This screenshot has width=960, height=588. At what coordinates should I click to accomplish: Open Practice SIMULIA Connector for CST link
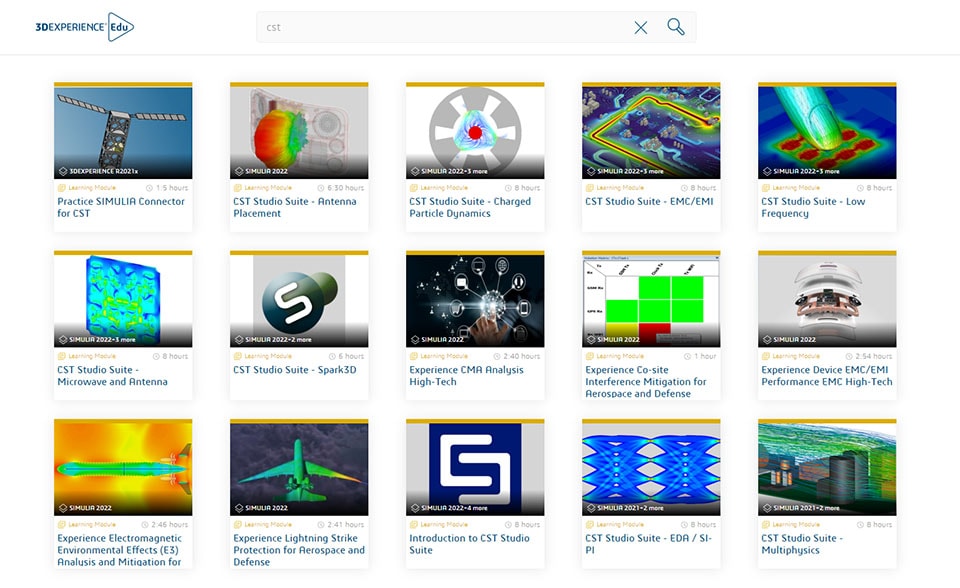tap(121, 207)
